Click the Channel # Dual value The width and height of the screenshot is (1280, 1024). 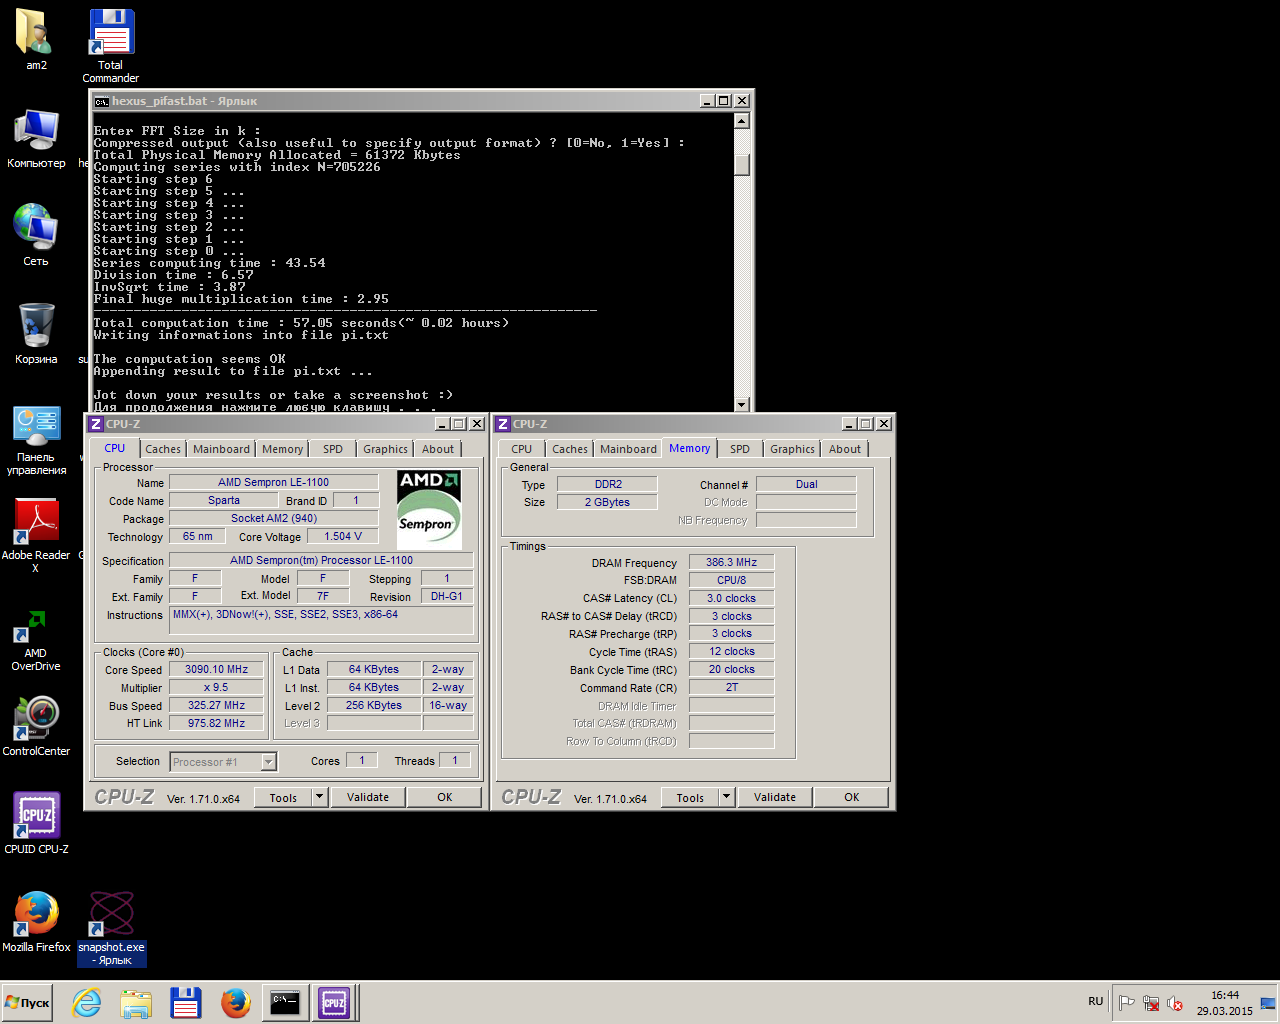[x=806, y=484]
